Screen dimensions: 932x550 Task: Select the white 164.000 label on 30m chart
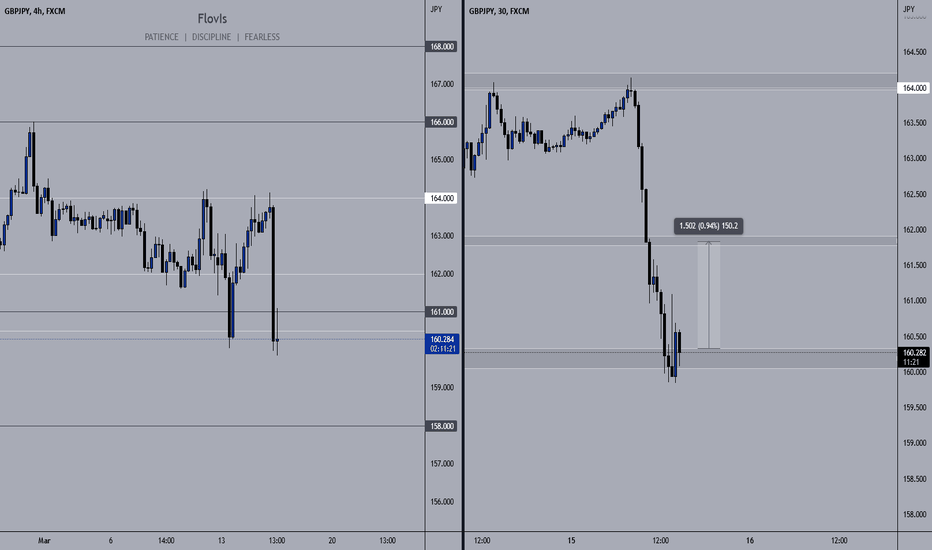pyautogui.click(x=914, y=88)
